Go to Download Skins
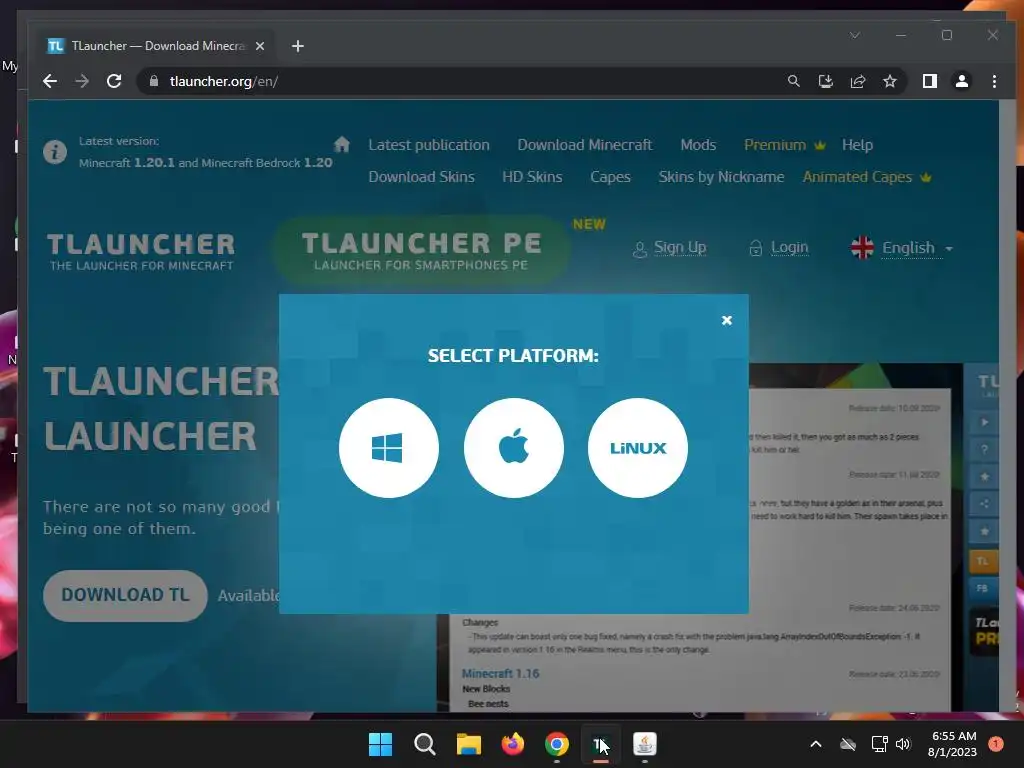 pos(421,177)
